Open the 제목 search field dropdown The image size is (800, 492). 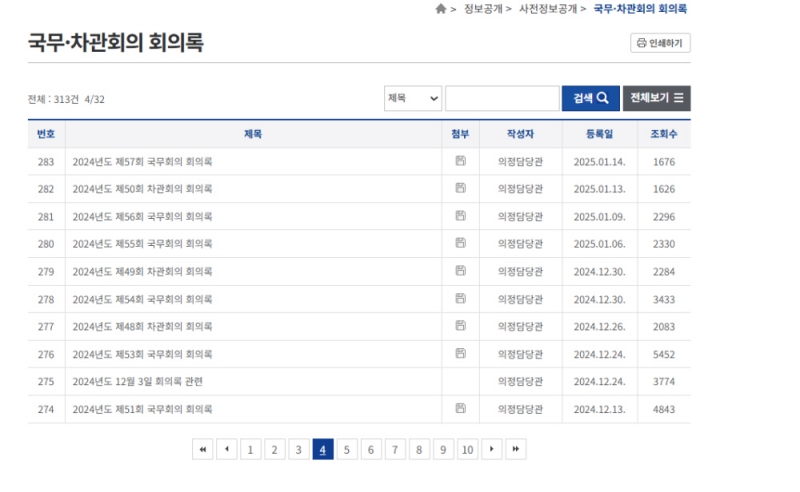click(x=413, y=98)
